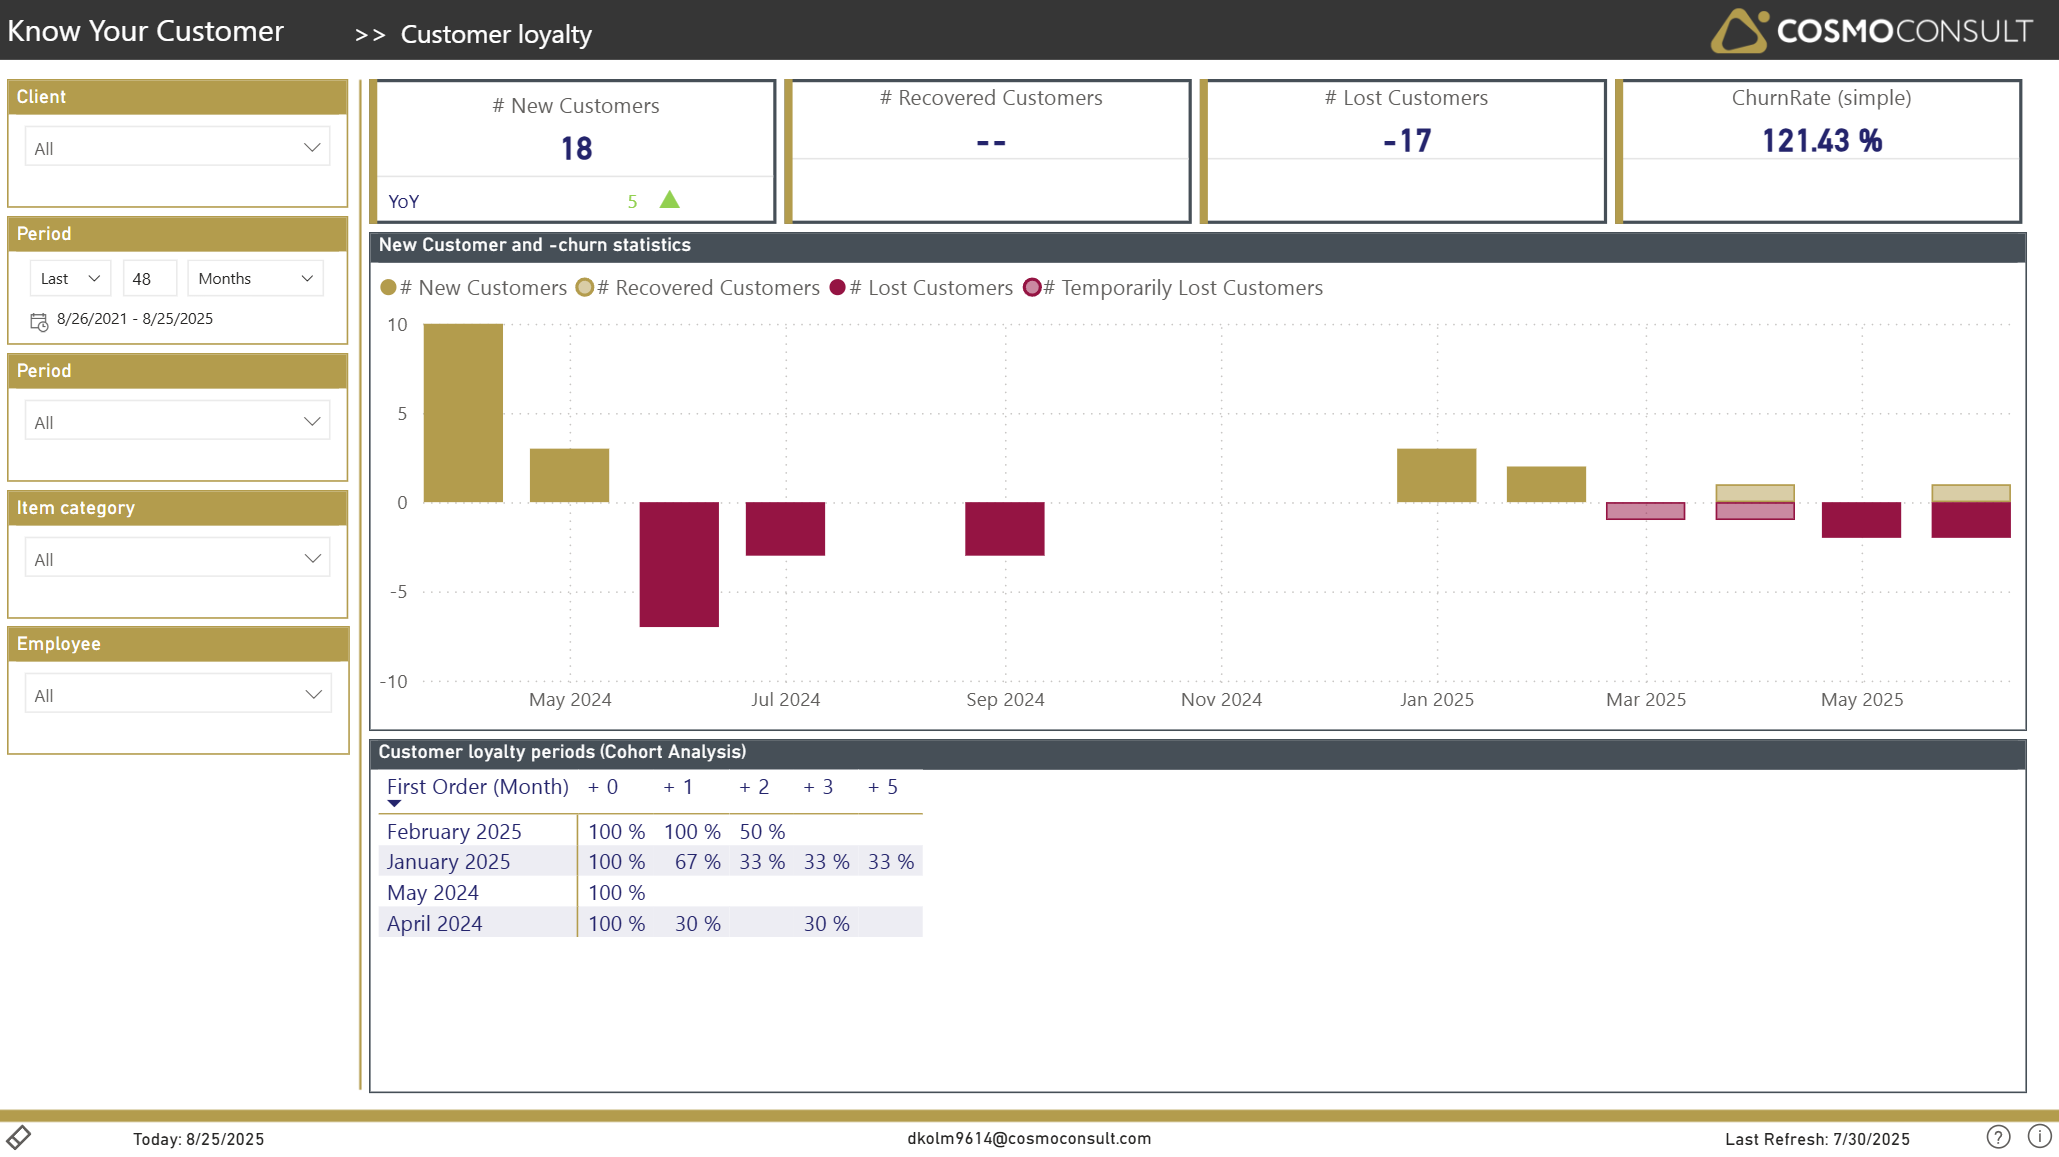The image size is (2059, 1157).
Task: Click the info icon in footer
Action: (x=2039, y=1136)
